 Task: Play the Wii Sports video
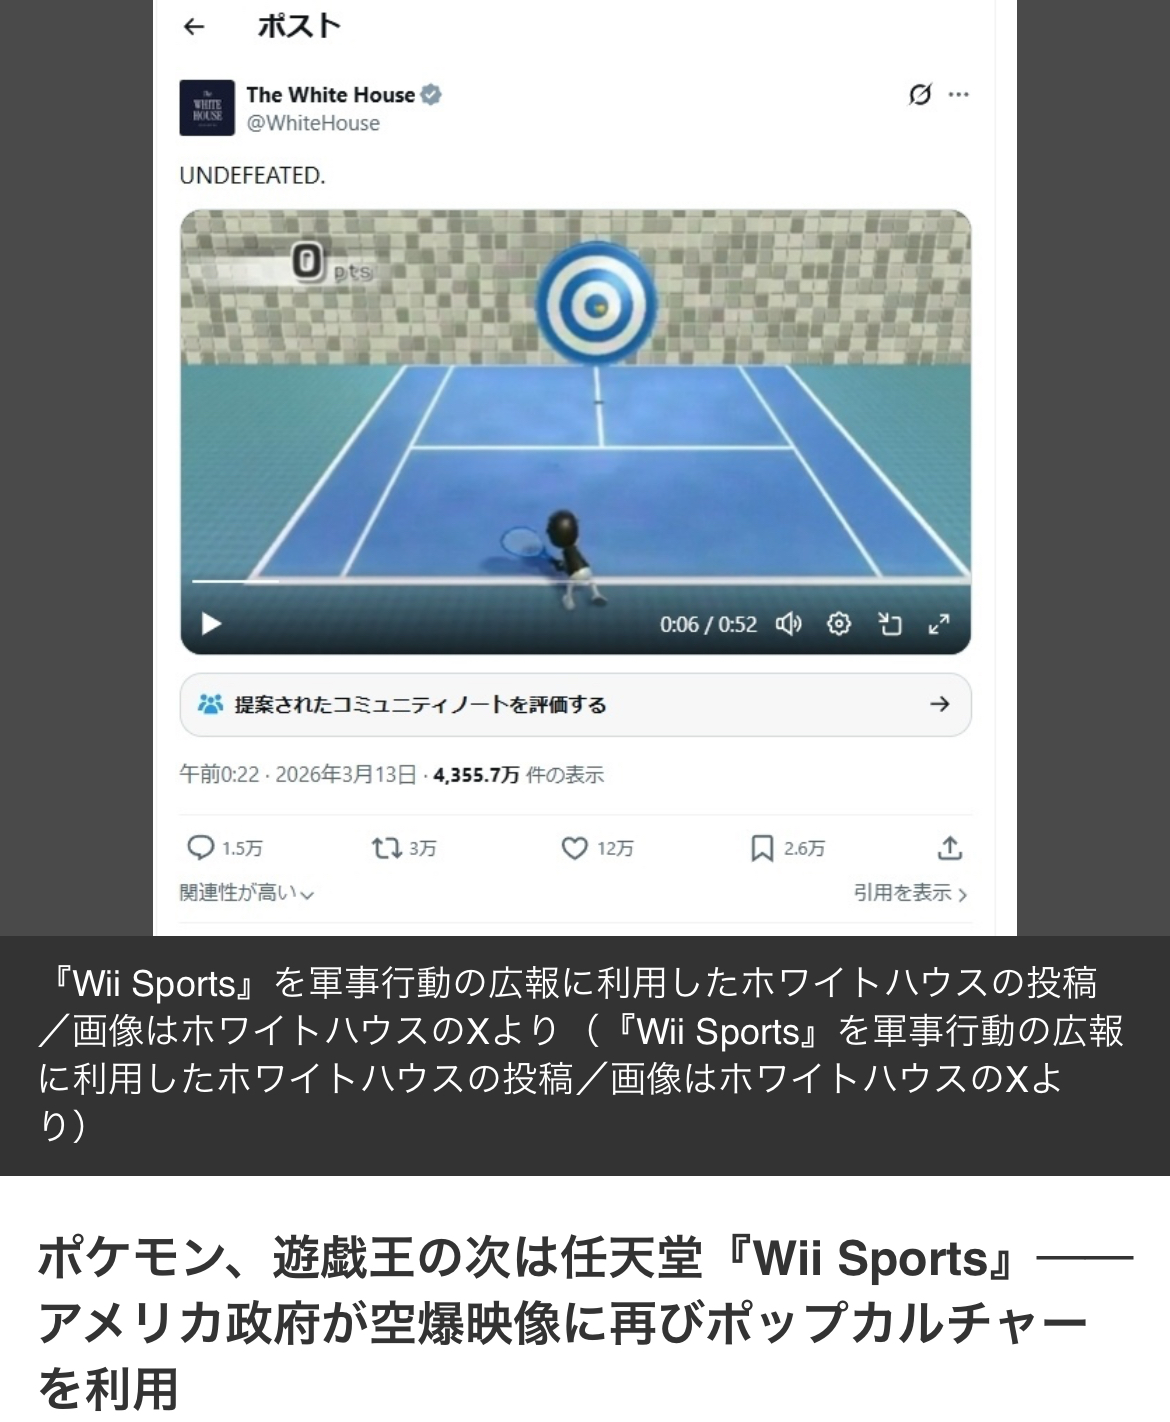tap(211, 625)
